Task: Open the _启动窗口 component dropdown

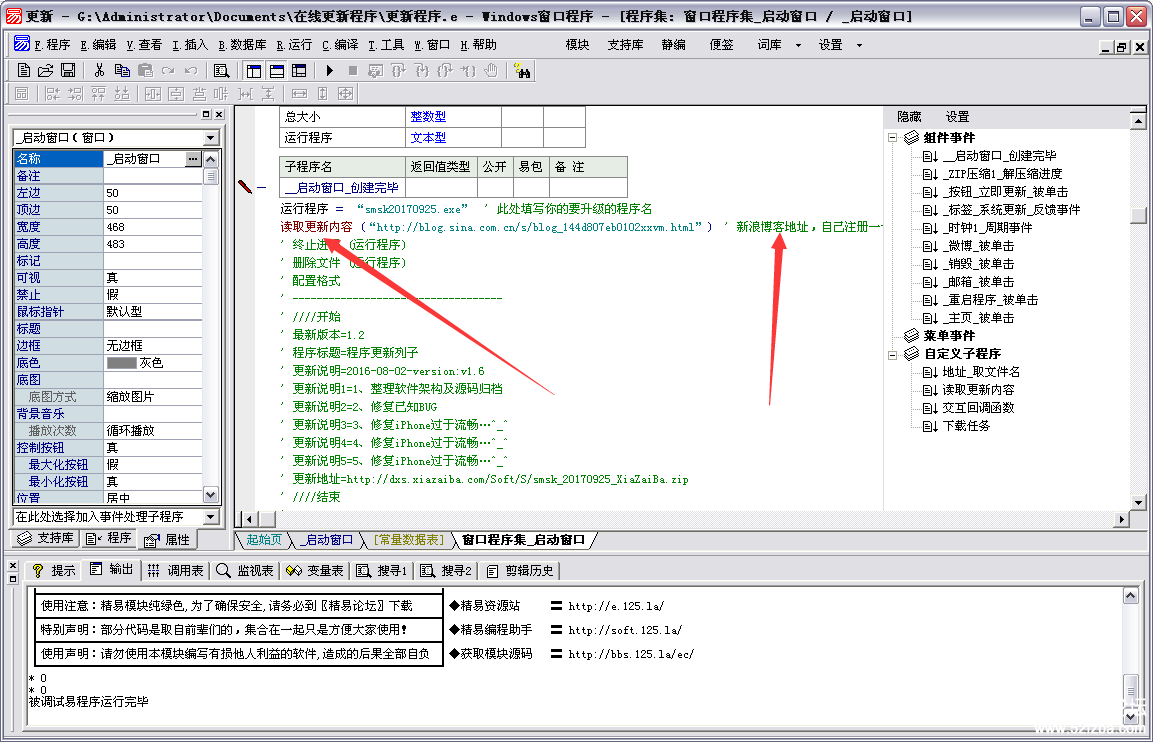Action: (210, 138)
